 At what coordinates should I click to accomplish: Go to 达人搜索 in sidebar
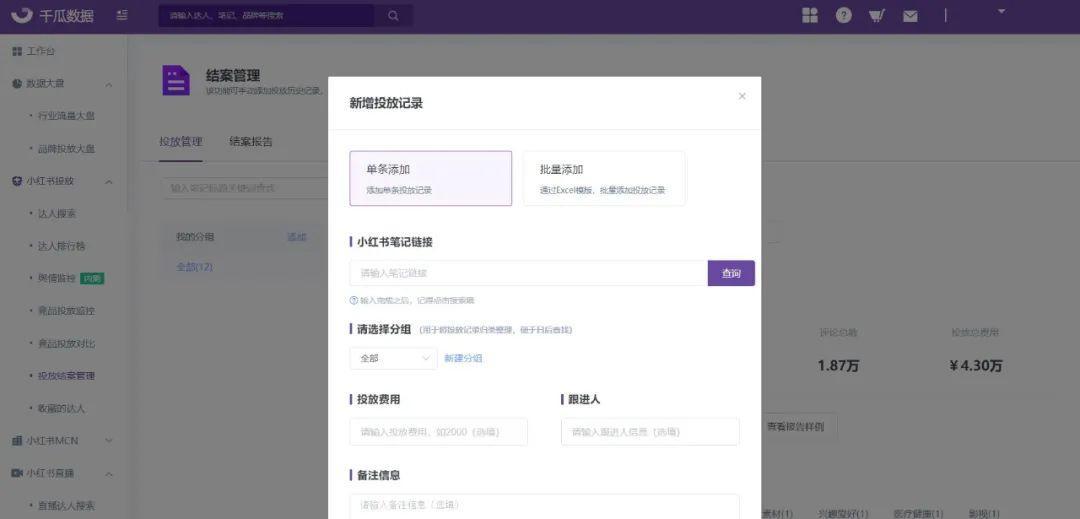[57, 214]
